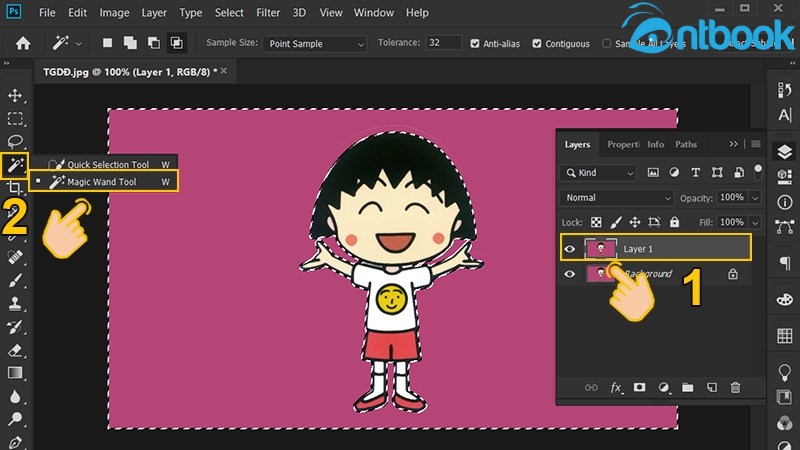Select the Pen tool

[15, 442]
